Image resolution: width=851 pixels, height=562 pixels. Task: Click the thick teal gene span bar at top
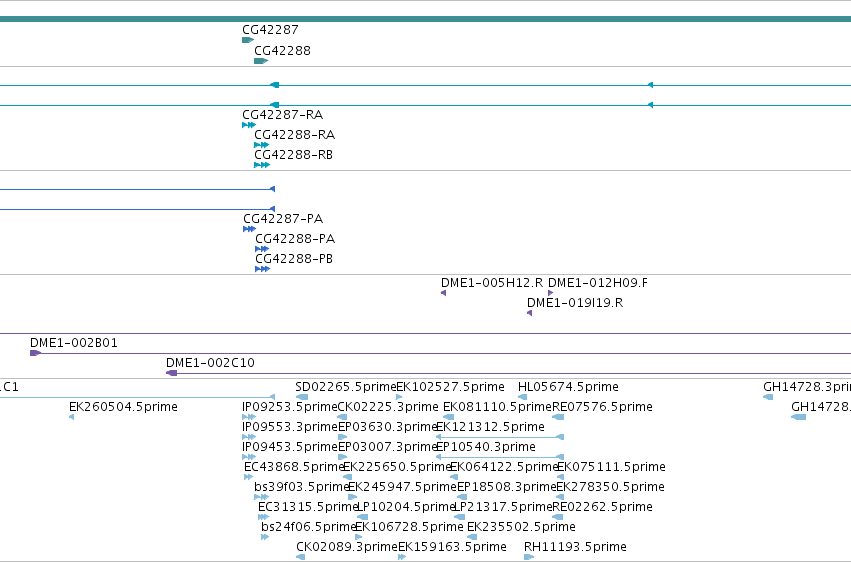tap(426, 19)
